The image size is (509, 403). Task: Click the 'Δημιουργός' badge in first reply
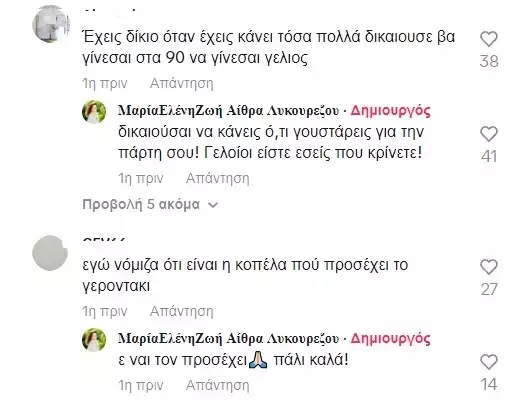pos(390,110)
